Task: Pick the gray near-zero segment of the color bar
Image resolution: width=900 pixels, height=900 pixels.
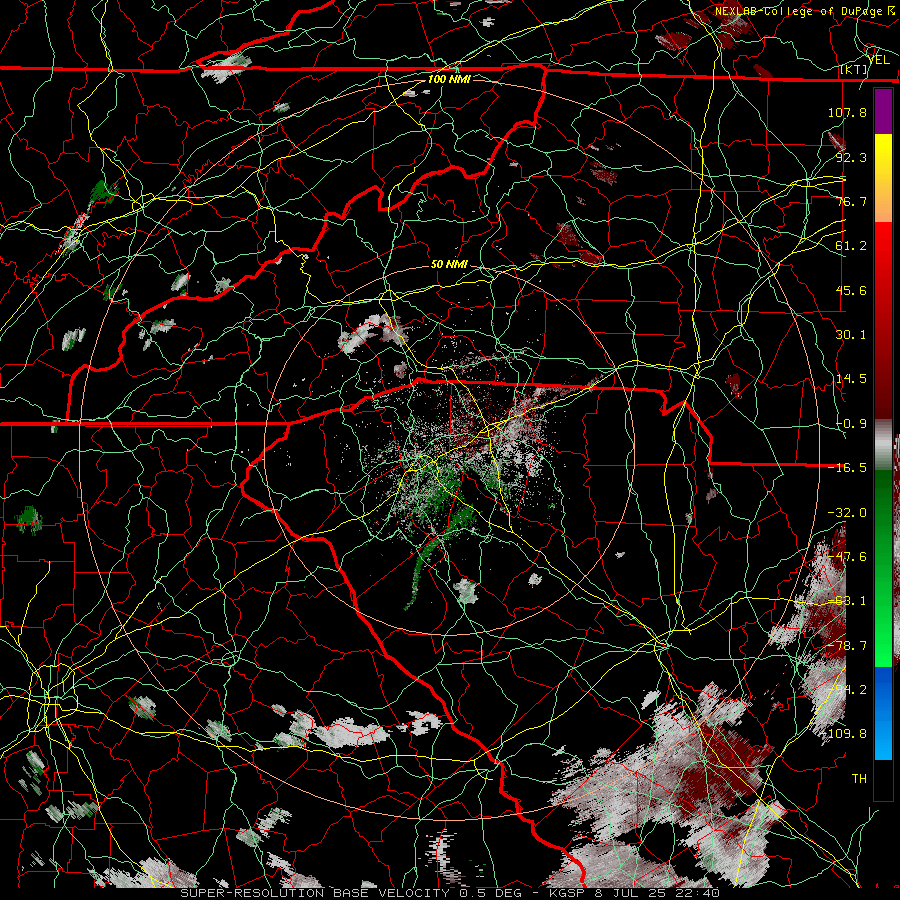Action: click(883, 445)
